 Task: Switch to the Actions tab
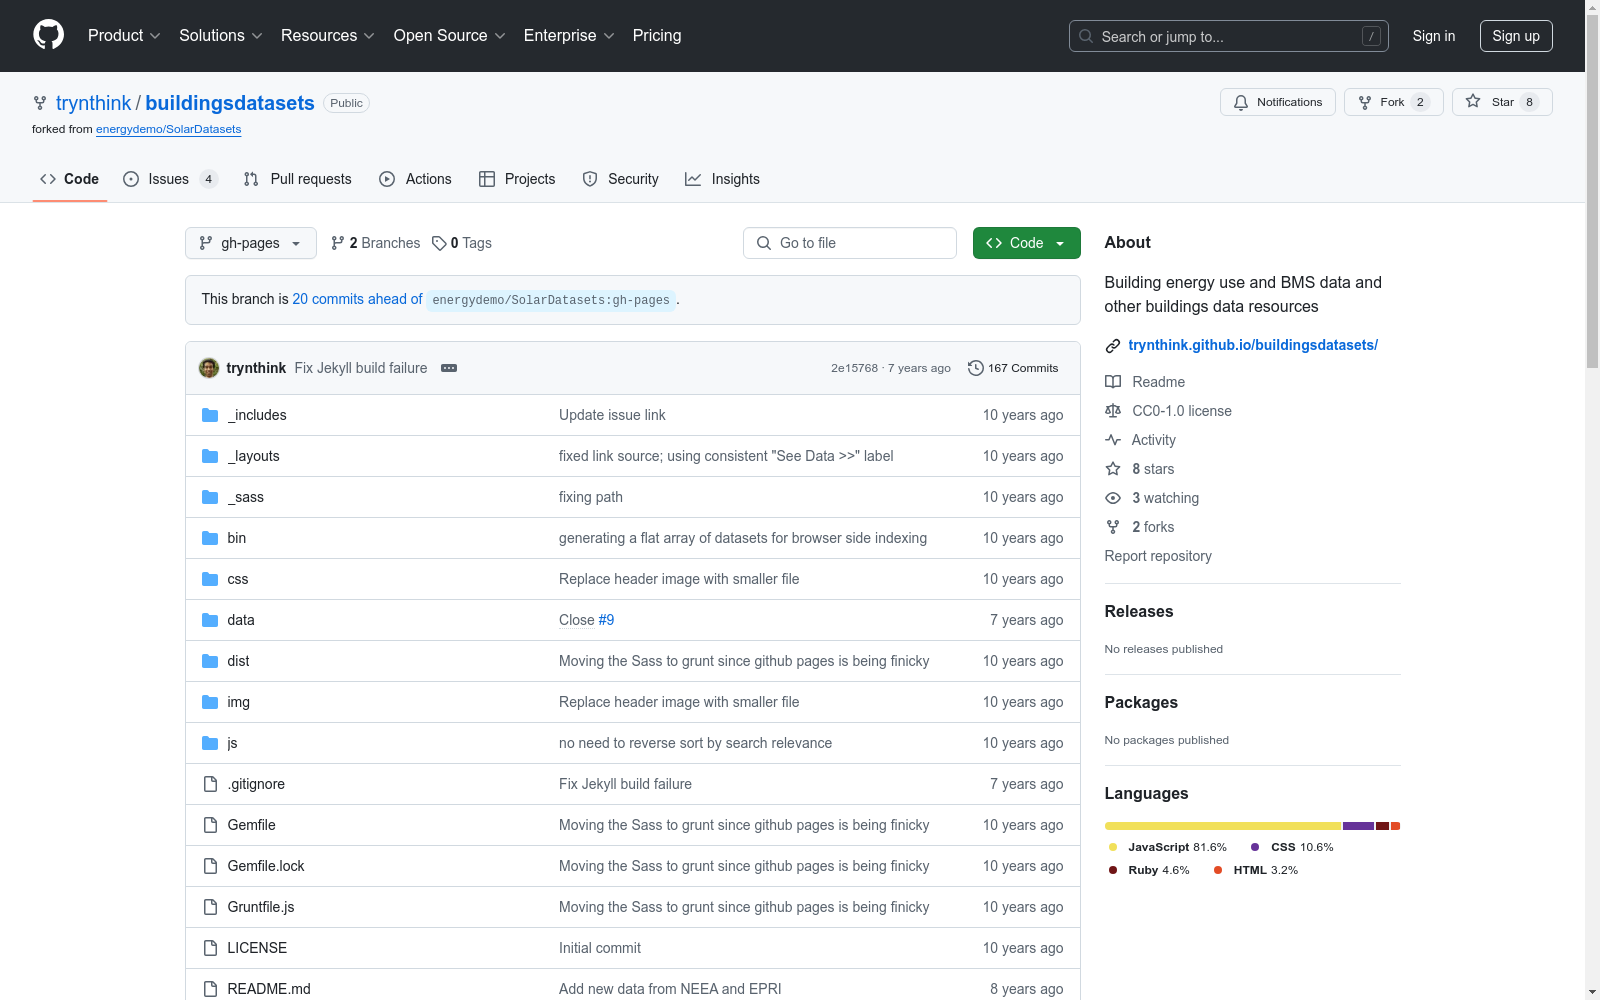pyautogui.click(x=416, y=179)
